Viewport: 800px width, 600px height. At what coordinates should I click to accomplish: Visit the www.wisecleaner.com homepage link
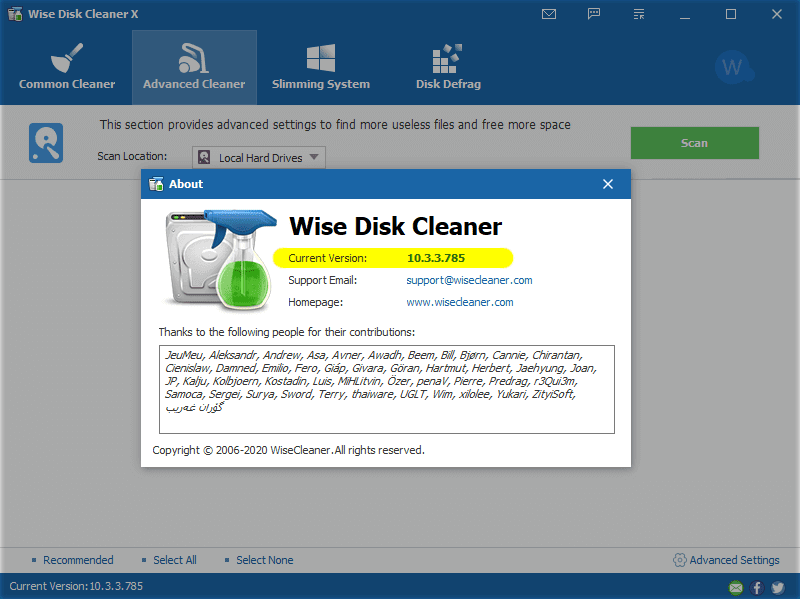[460, 302]
